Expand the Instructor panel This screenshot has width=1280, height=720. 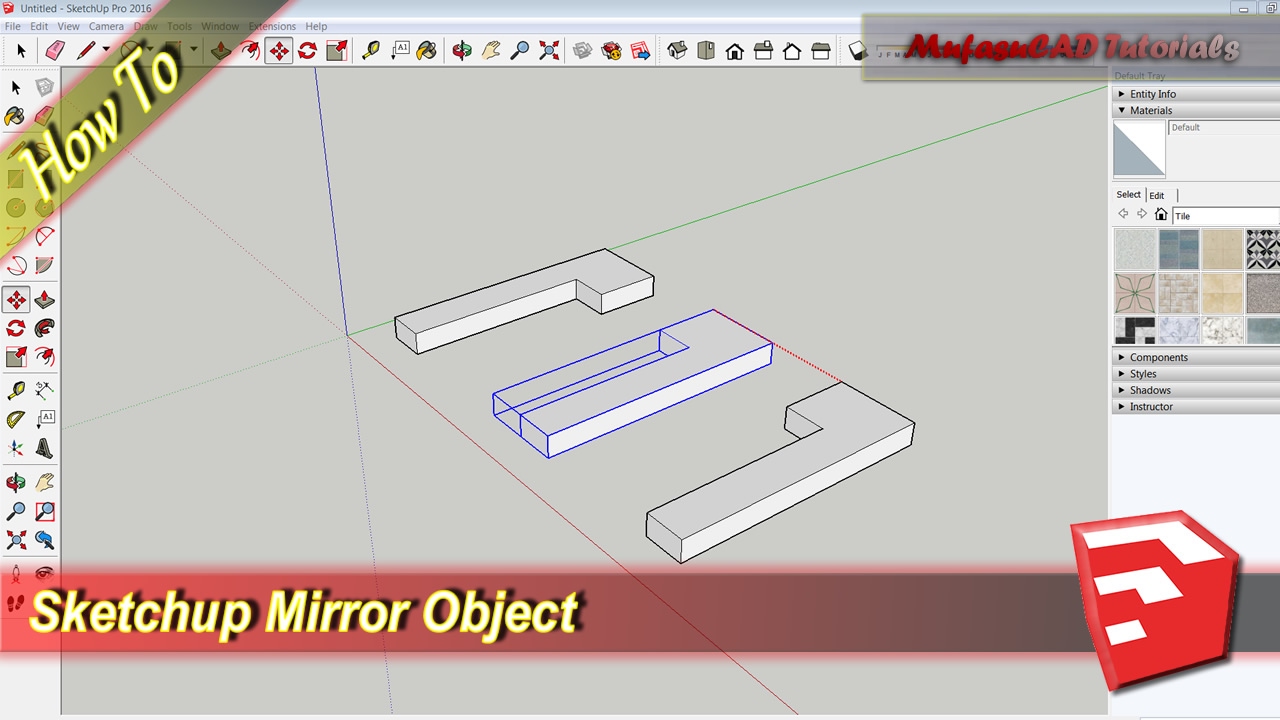coord(1196,407)
